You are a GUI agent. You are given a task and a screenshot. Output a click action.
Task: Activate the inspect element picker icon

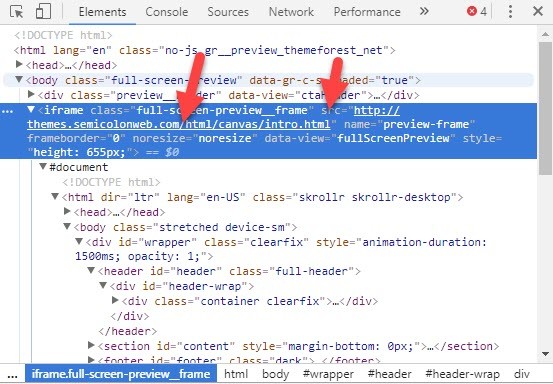pyautogui.click(x=17, y=12)
